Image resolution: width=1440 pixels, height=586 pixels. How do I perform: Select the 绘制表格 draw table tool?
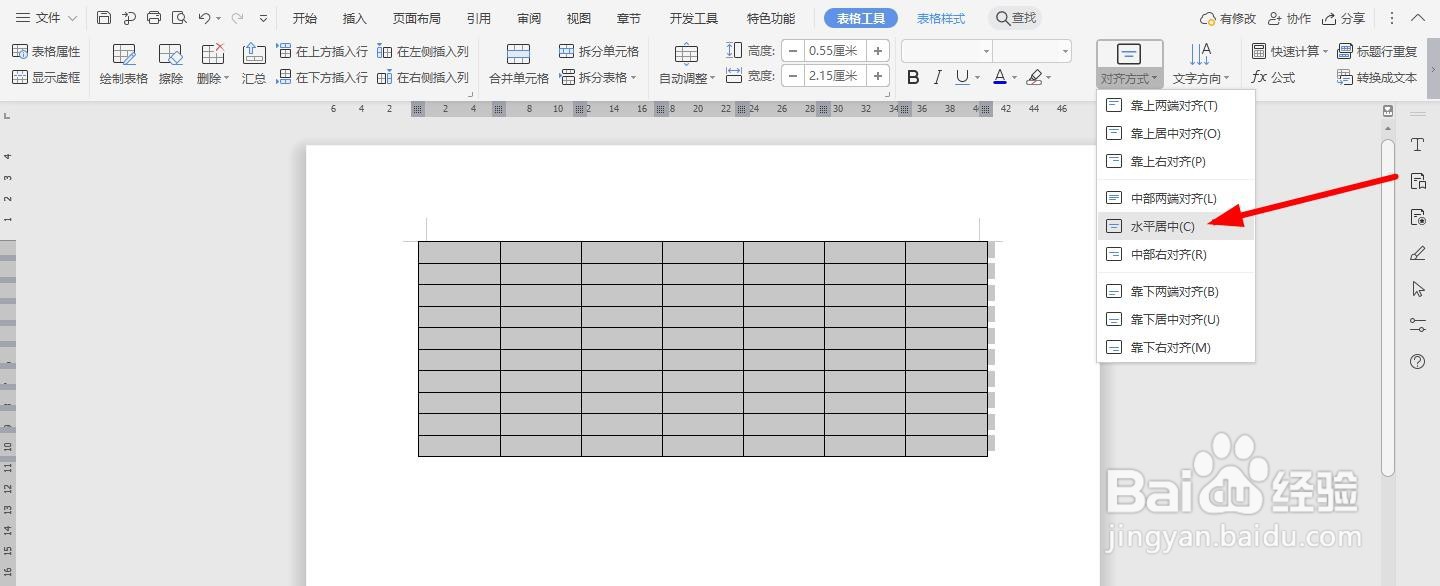(x=124, y=64)
